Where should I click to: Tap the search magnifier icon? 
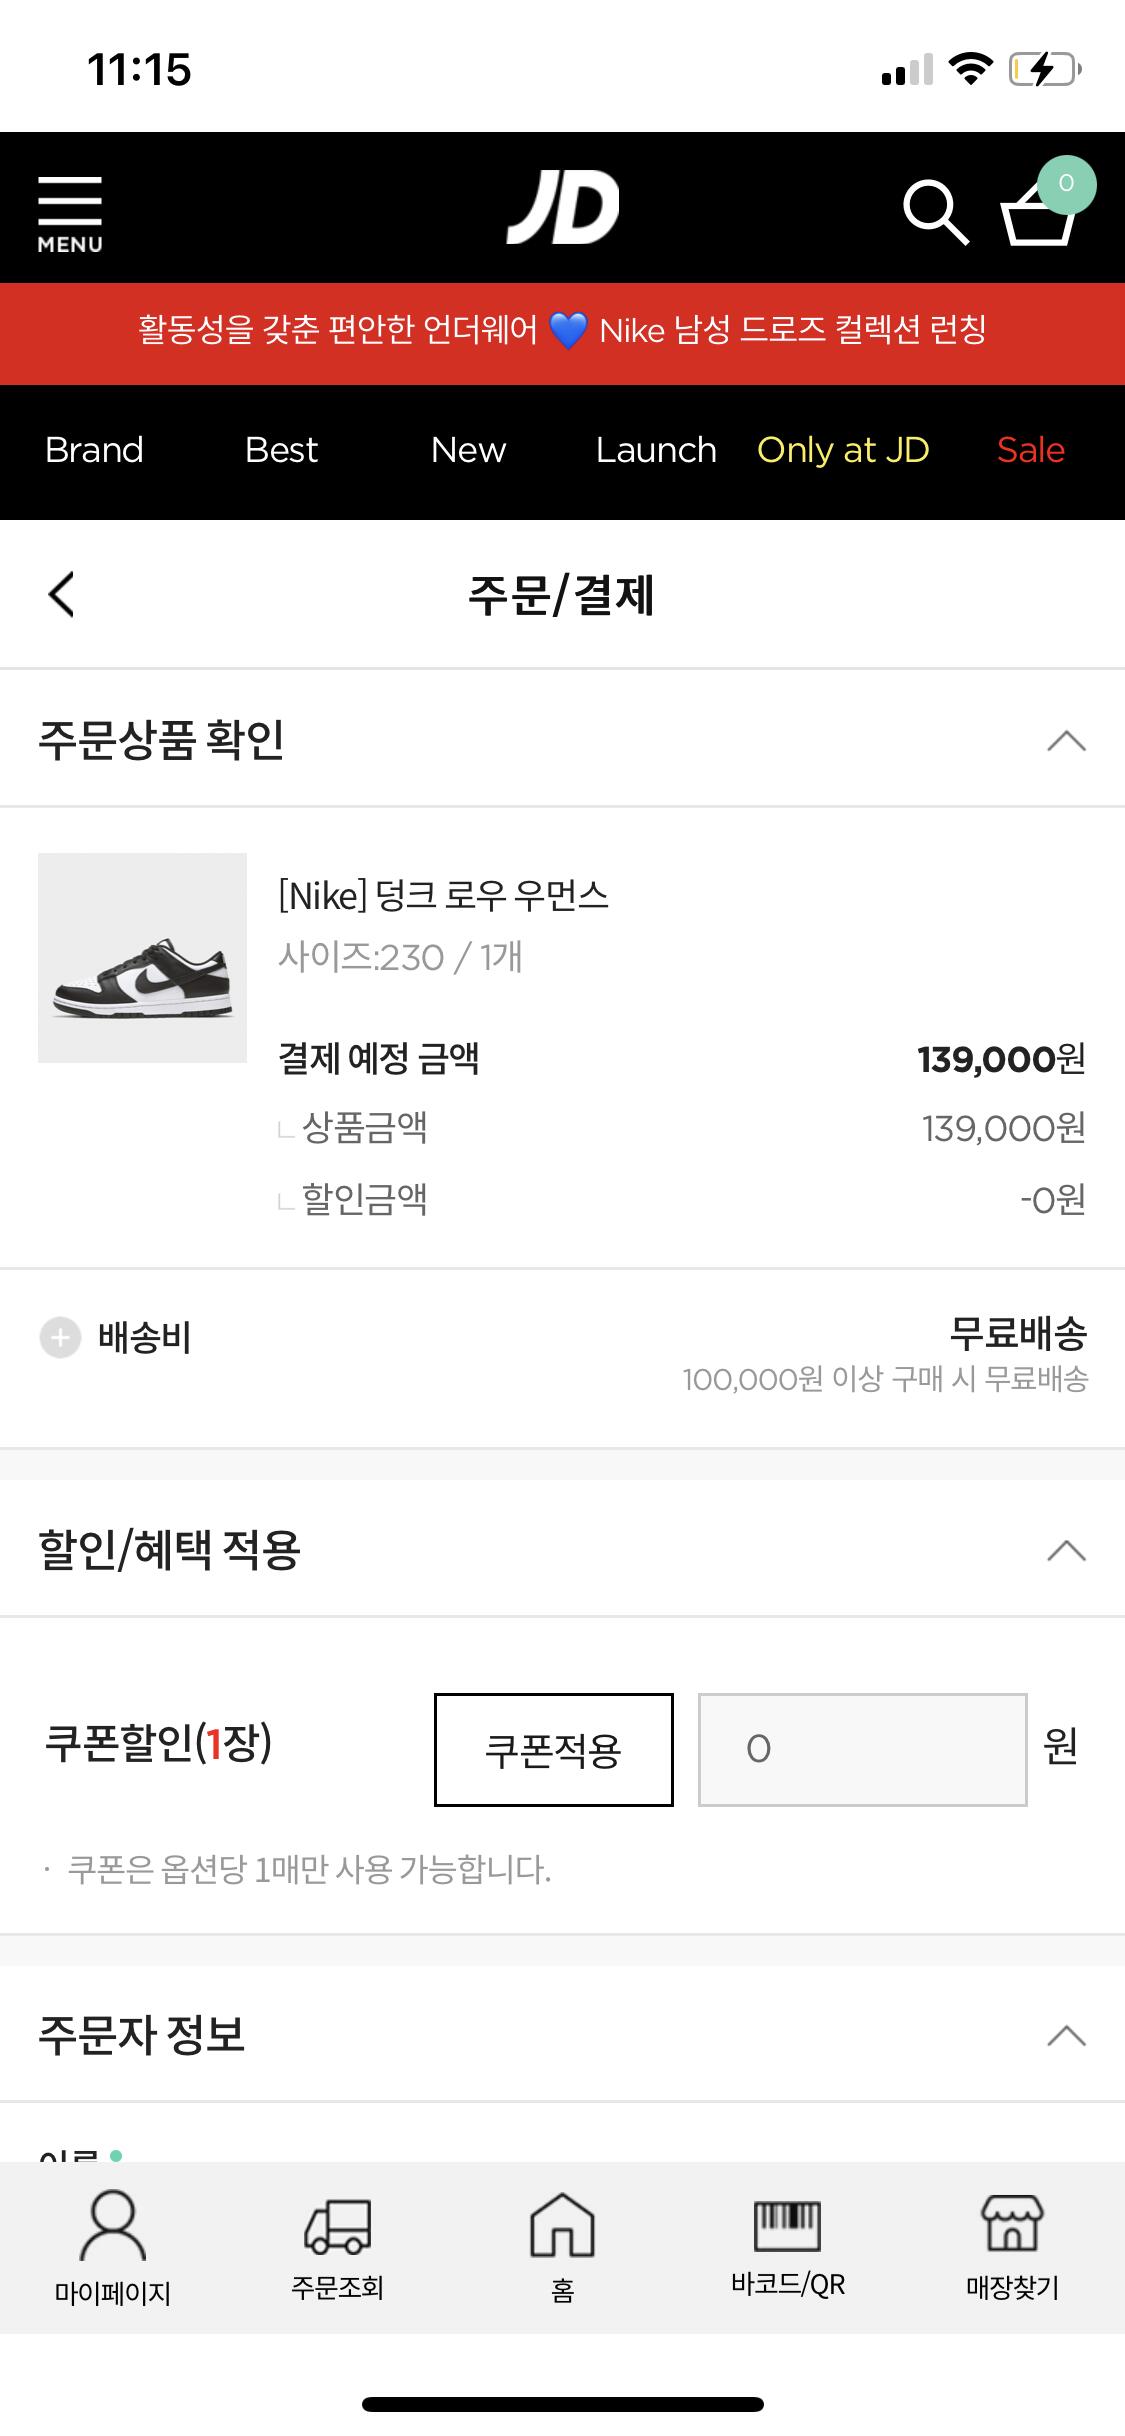[x=935, y=212]
